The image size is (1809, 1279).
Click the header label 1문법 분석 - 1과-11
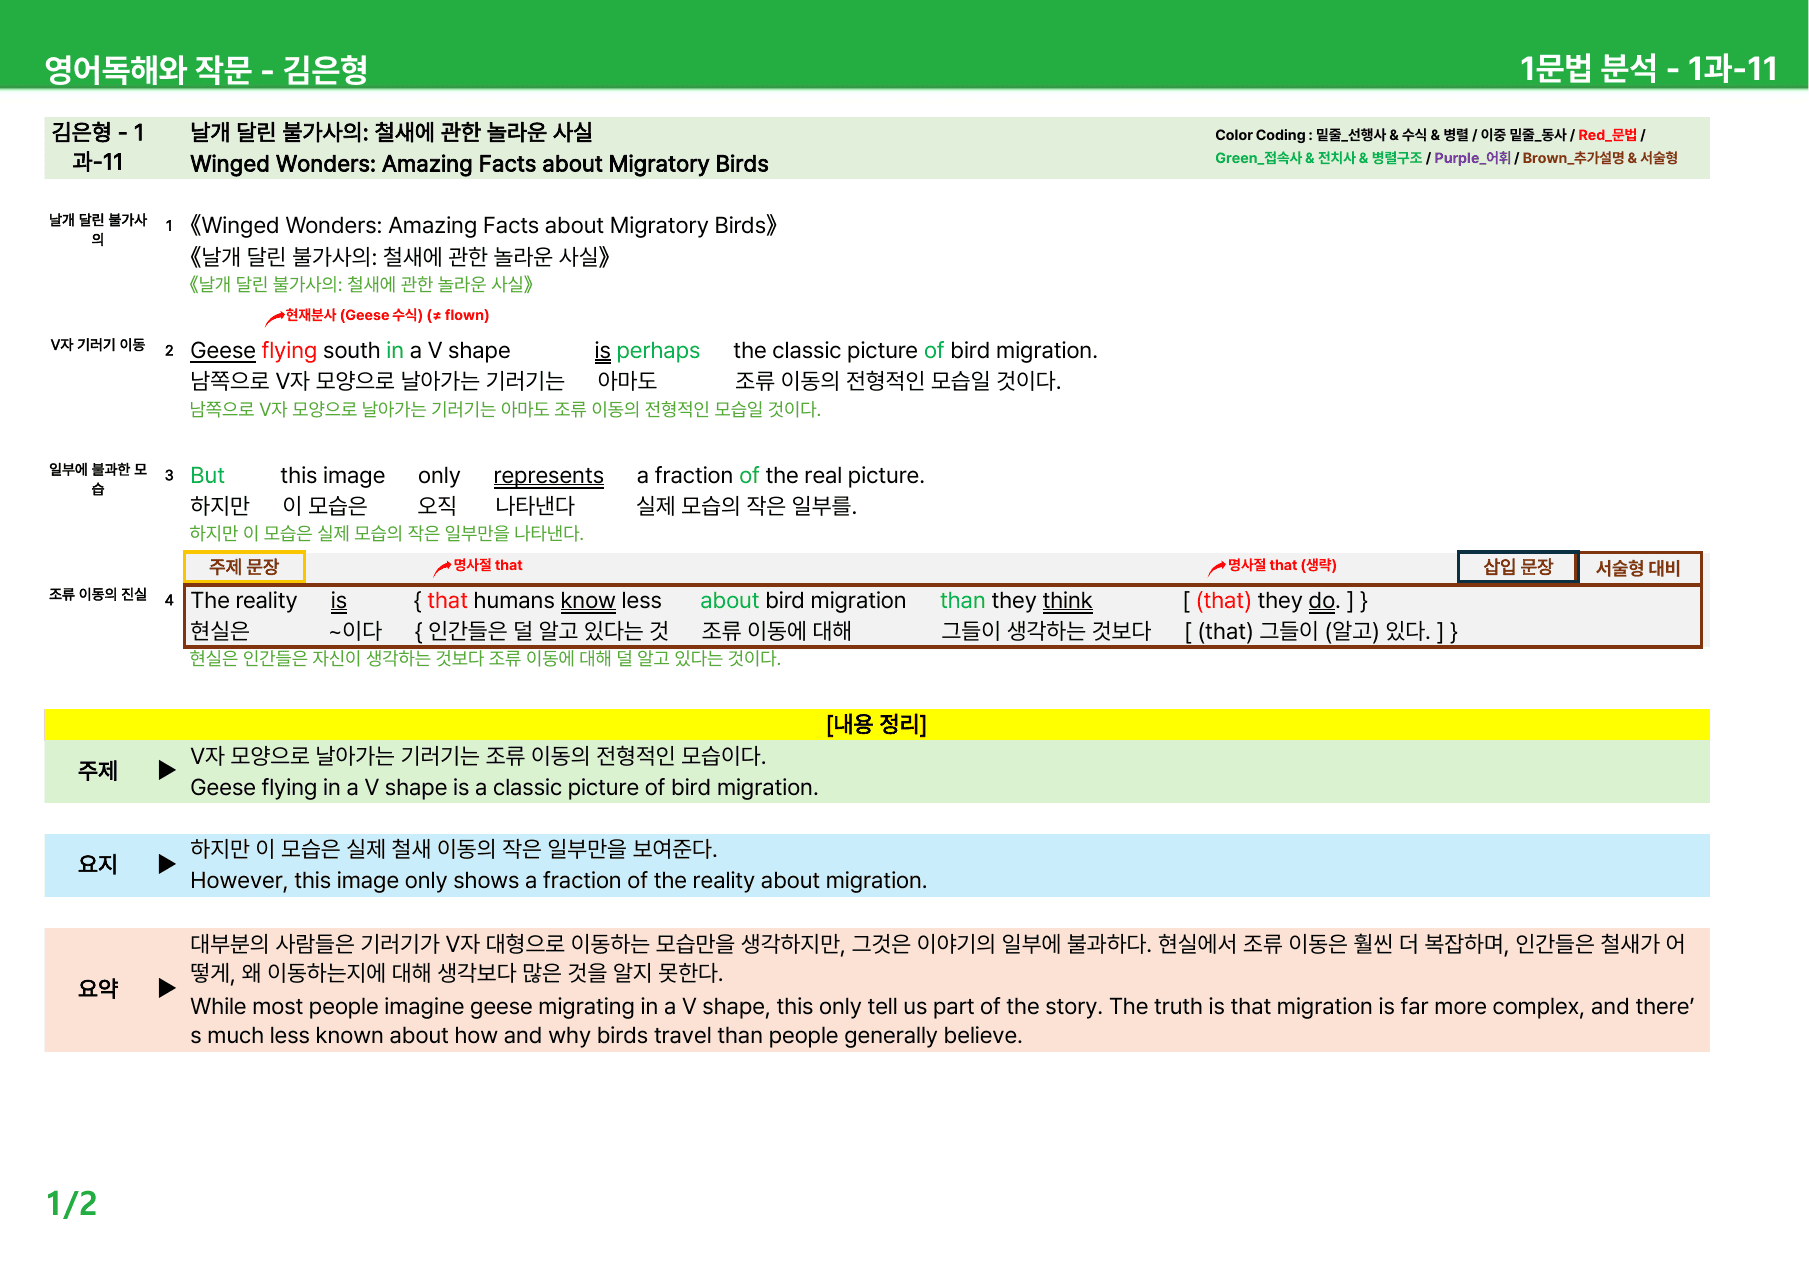[x=1648, y=68]
